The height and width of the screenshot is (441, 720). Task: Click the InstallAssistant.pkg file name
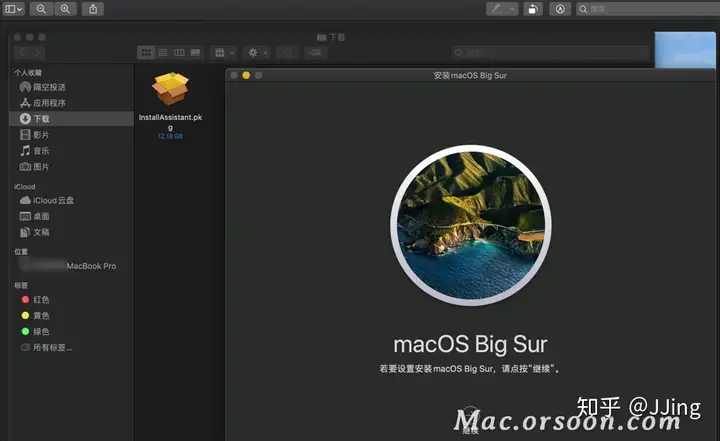point(170,122)
